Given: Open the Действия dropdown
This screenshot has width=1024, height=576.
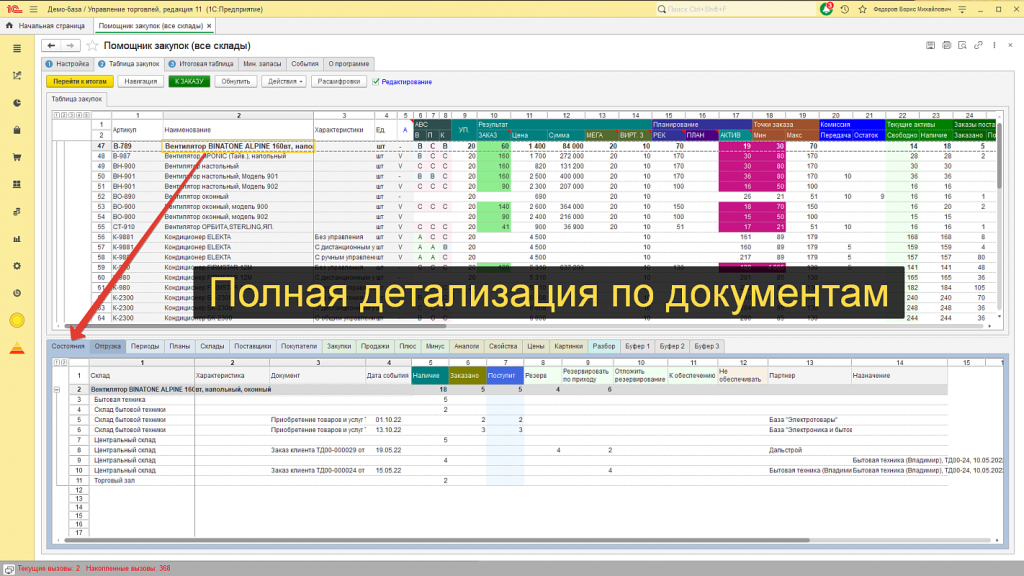Looking at the screenshot, I should (285, 82).
